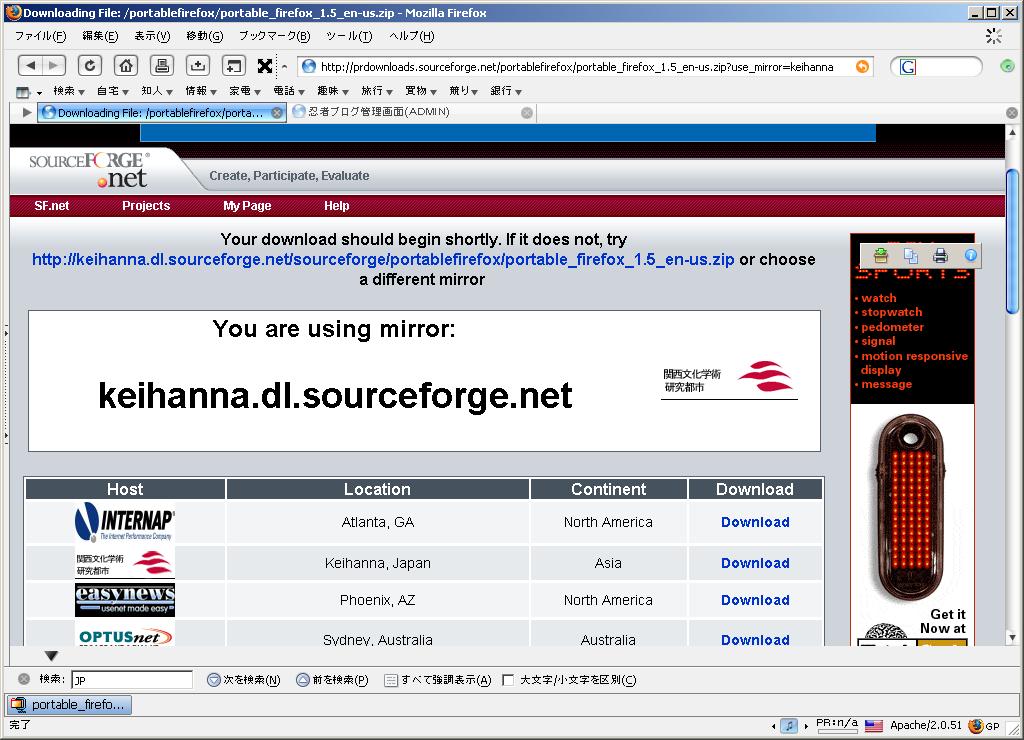
Task: Expand the 電話 bookmark folder
Action: tap(289, 91)
